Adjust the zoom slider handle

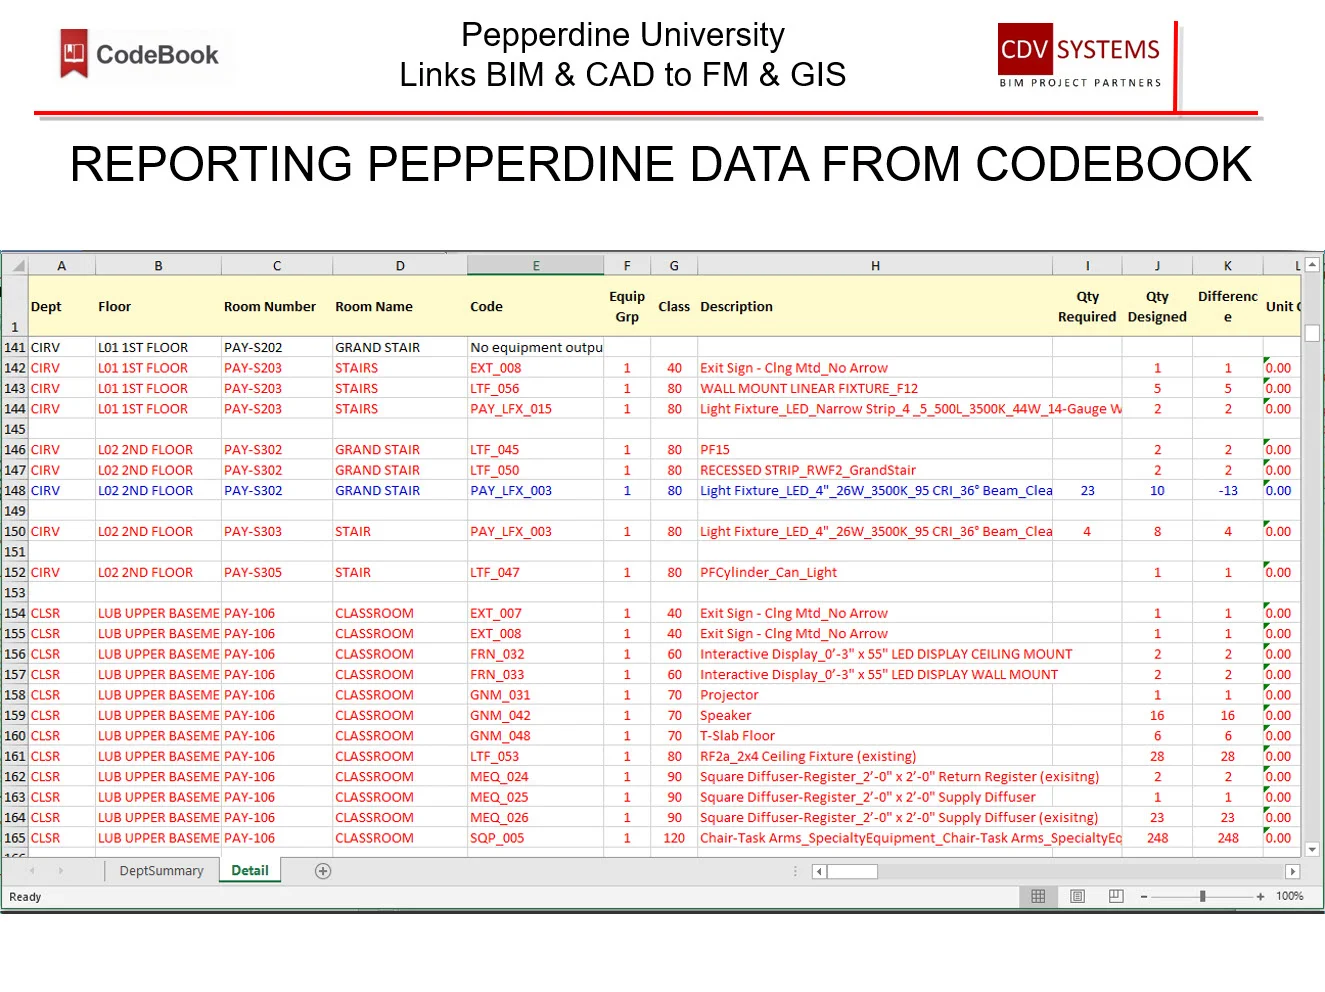1202,897
